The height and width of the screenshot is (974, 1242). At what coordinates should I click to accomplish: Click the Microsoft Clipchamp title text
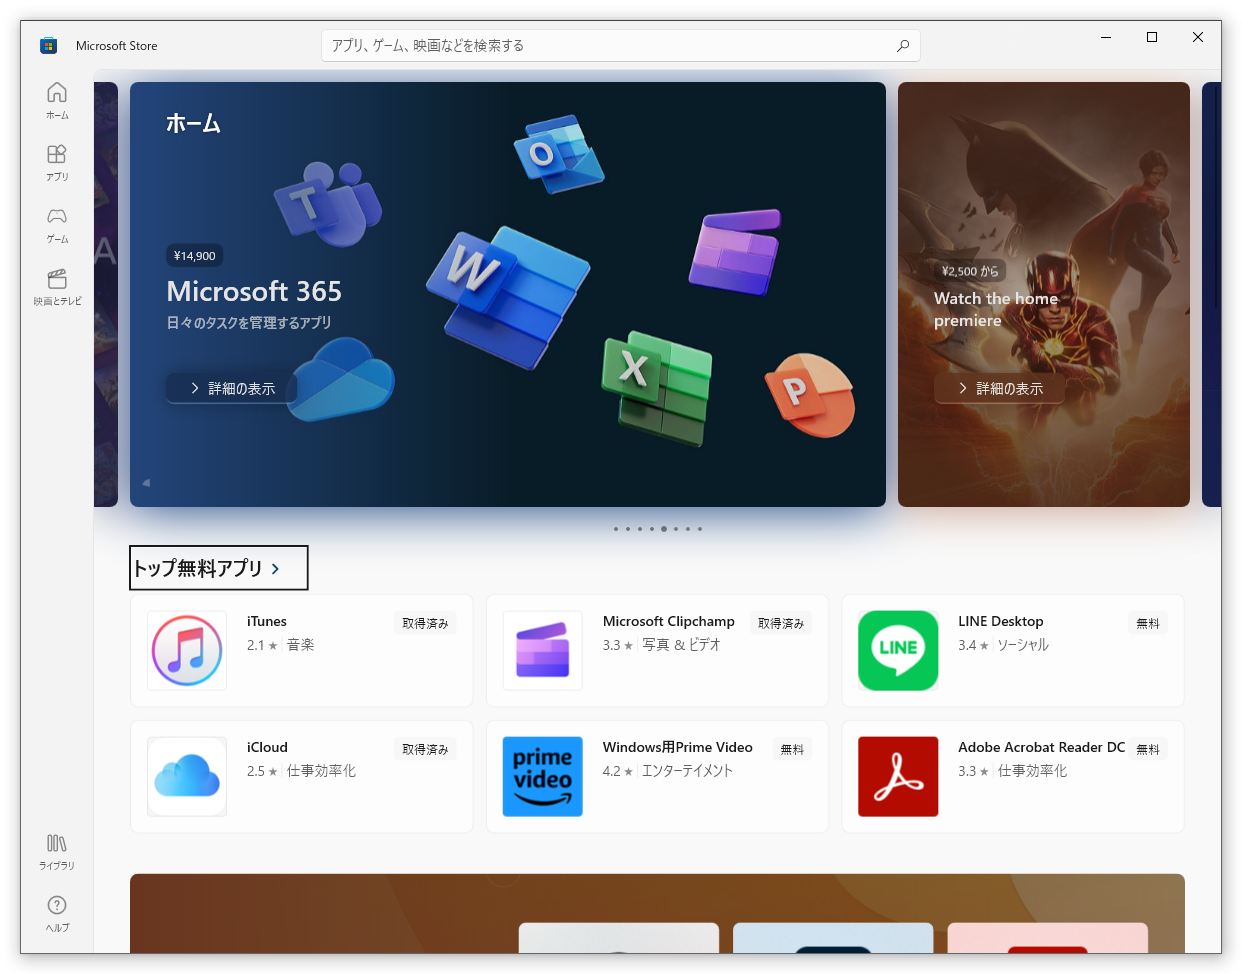(669, 621)
